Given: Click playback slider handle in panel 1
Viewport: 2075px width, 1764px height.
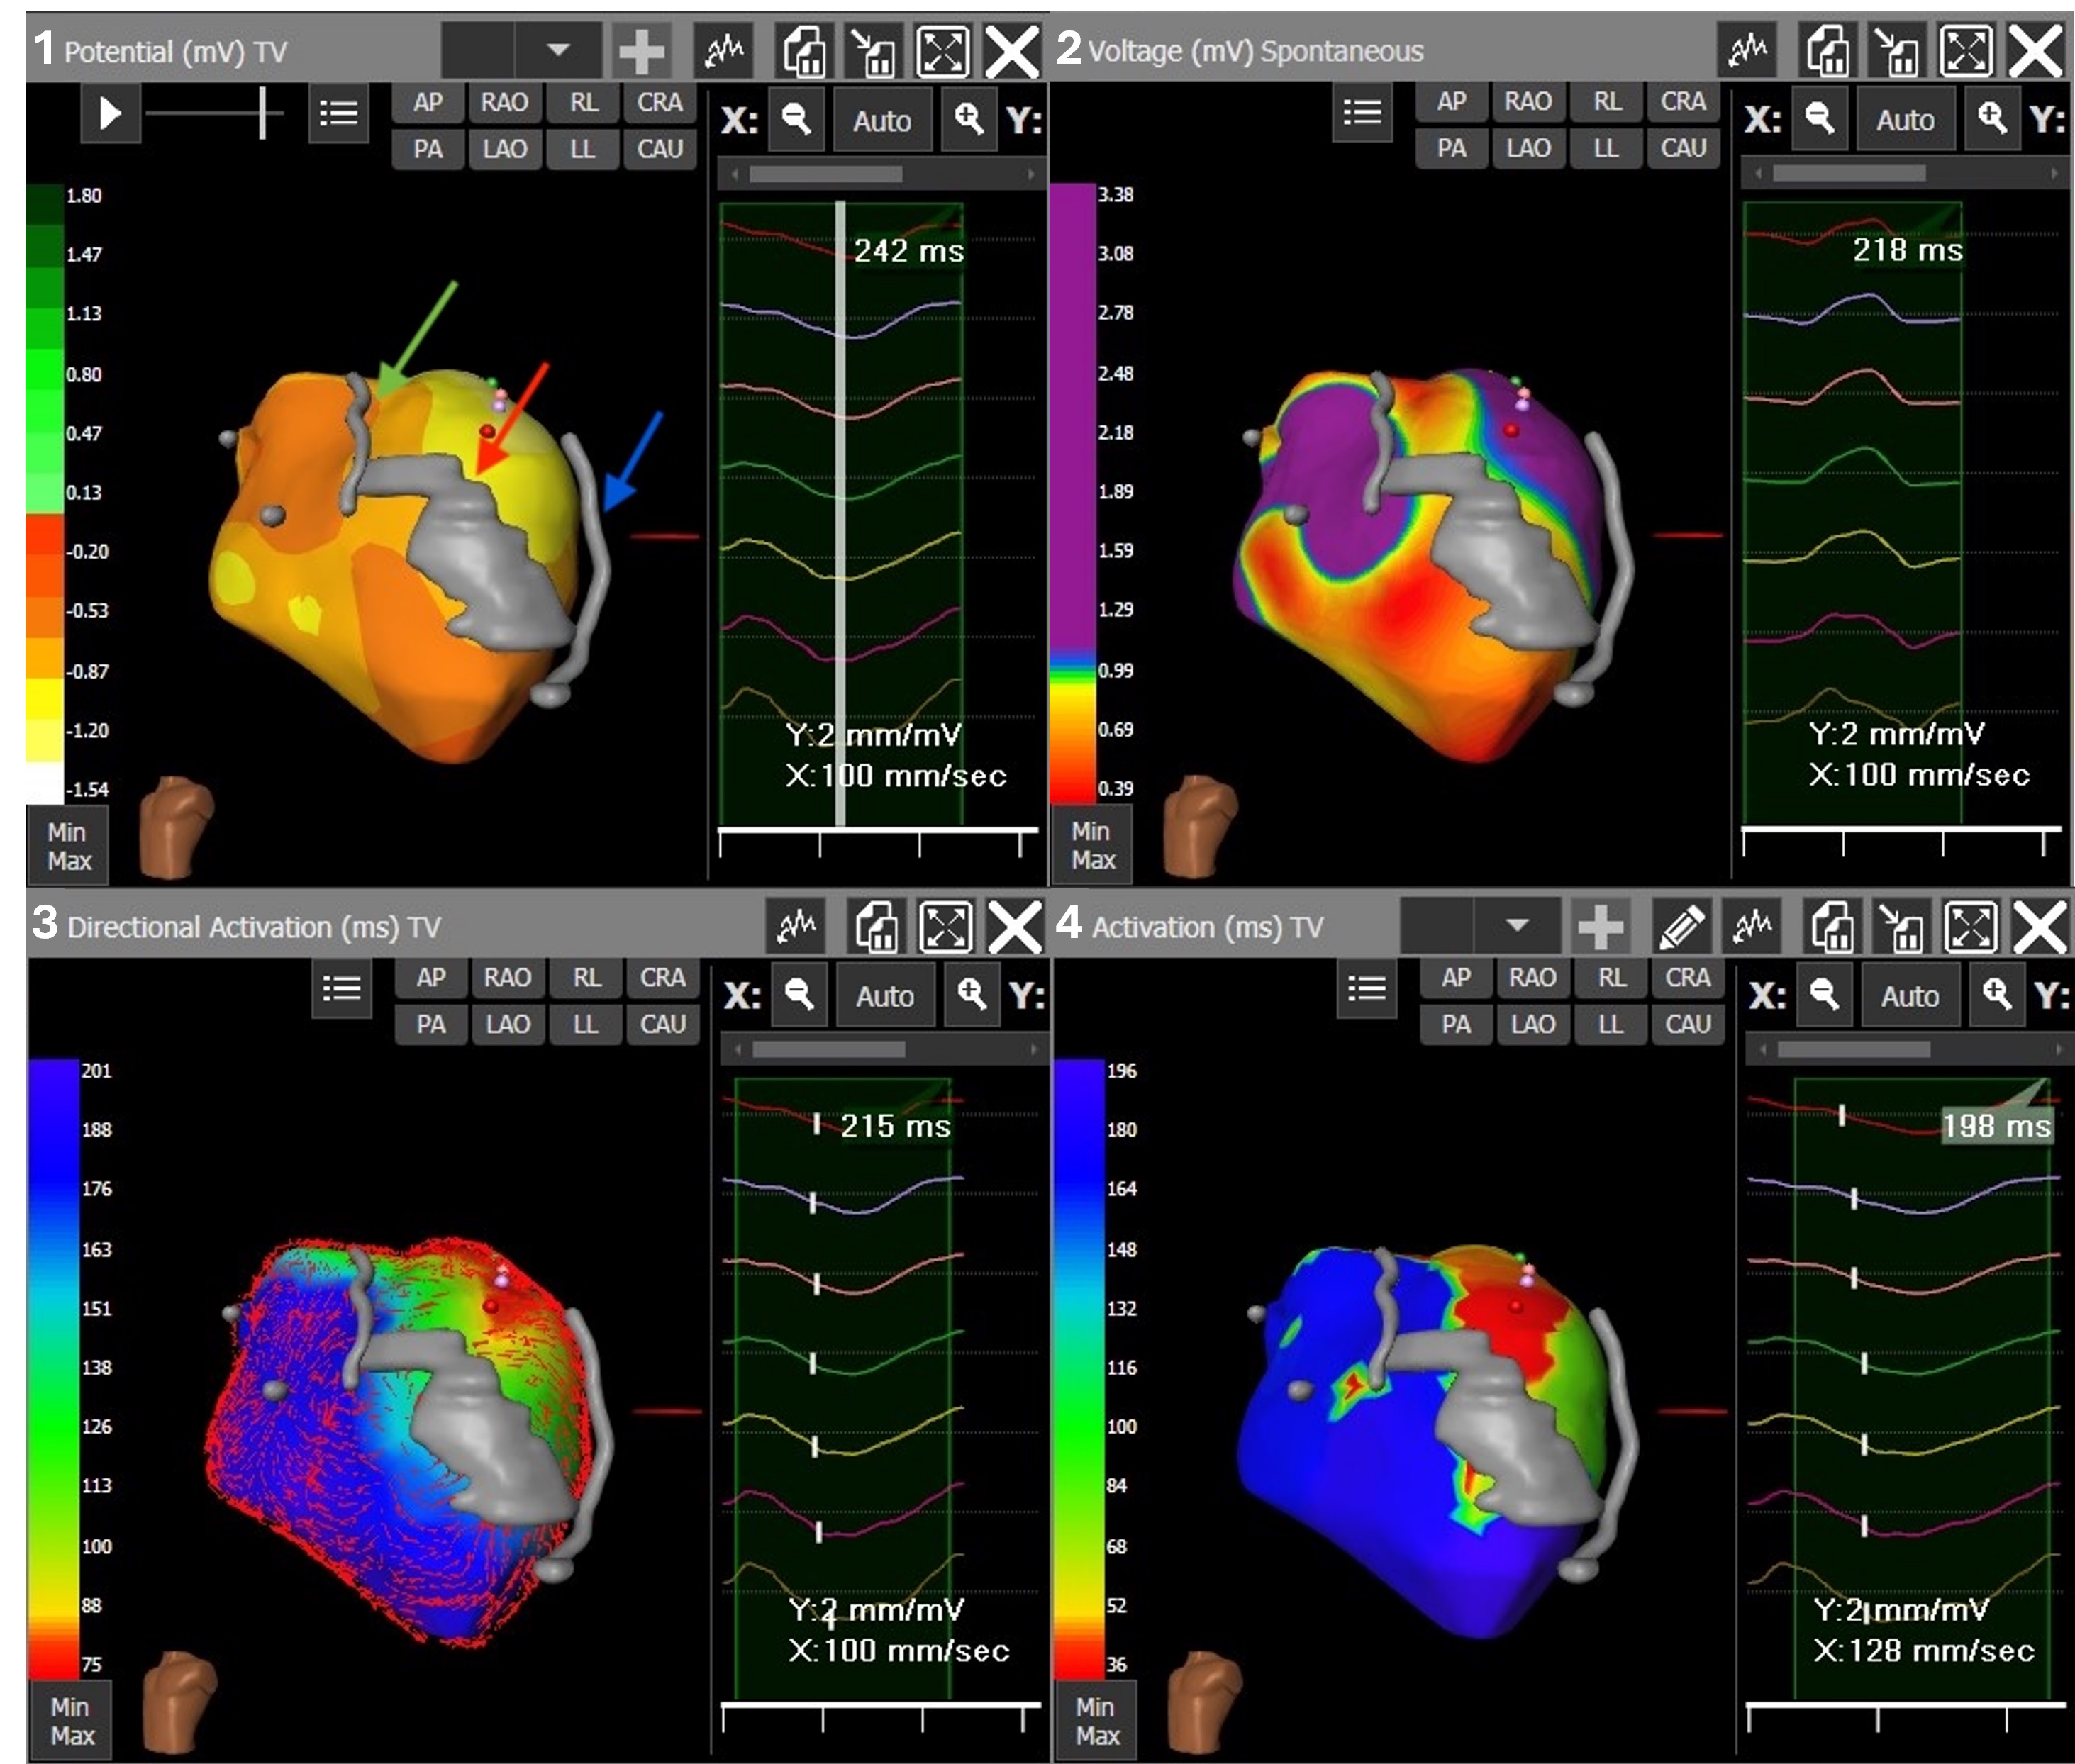Looking at the screenshot, I should point(263,112).
